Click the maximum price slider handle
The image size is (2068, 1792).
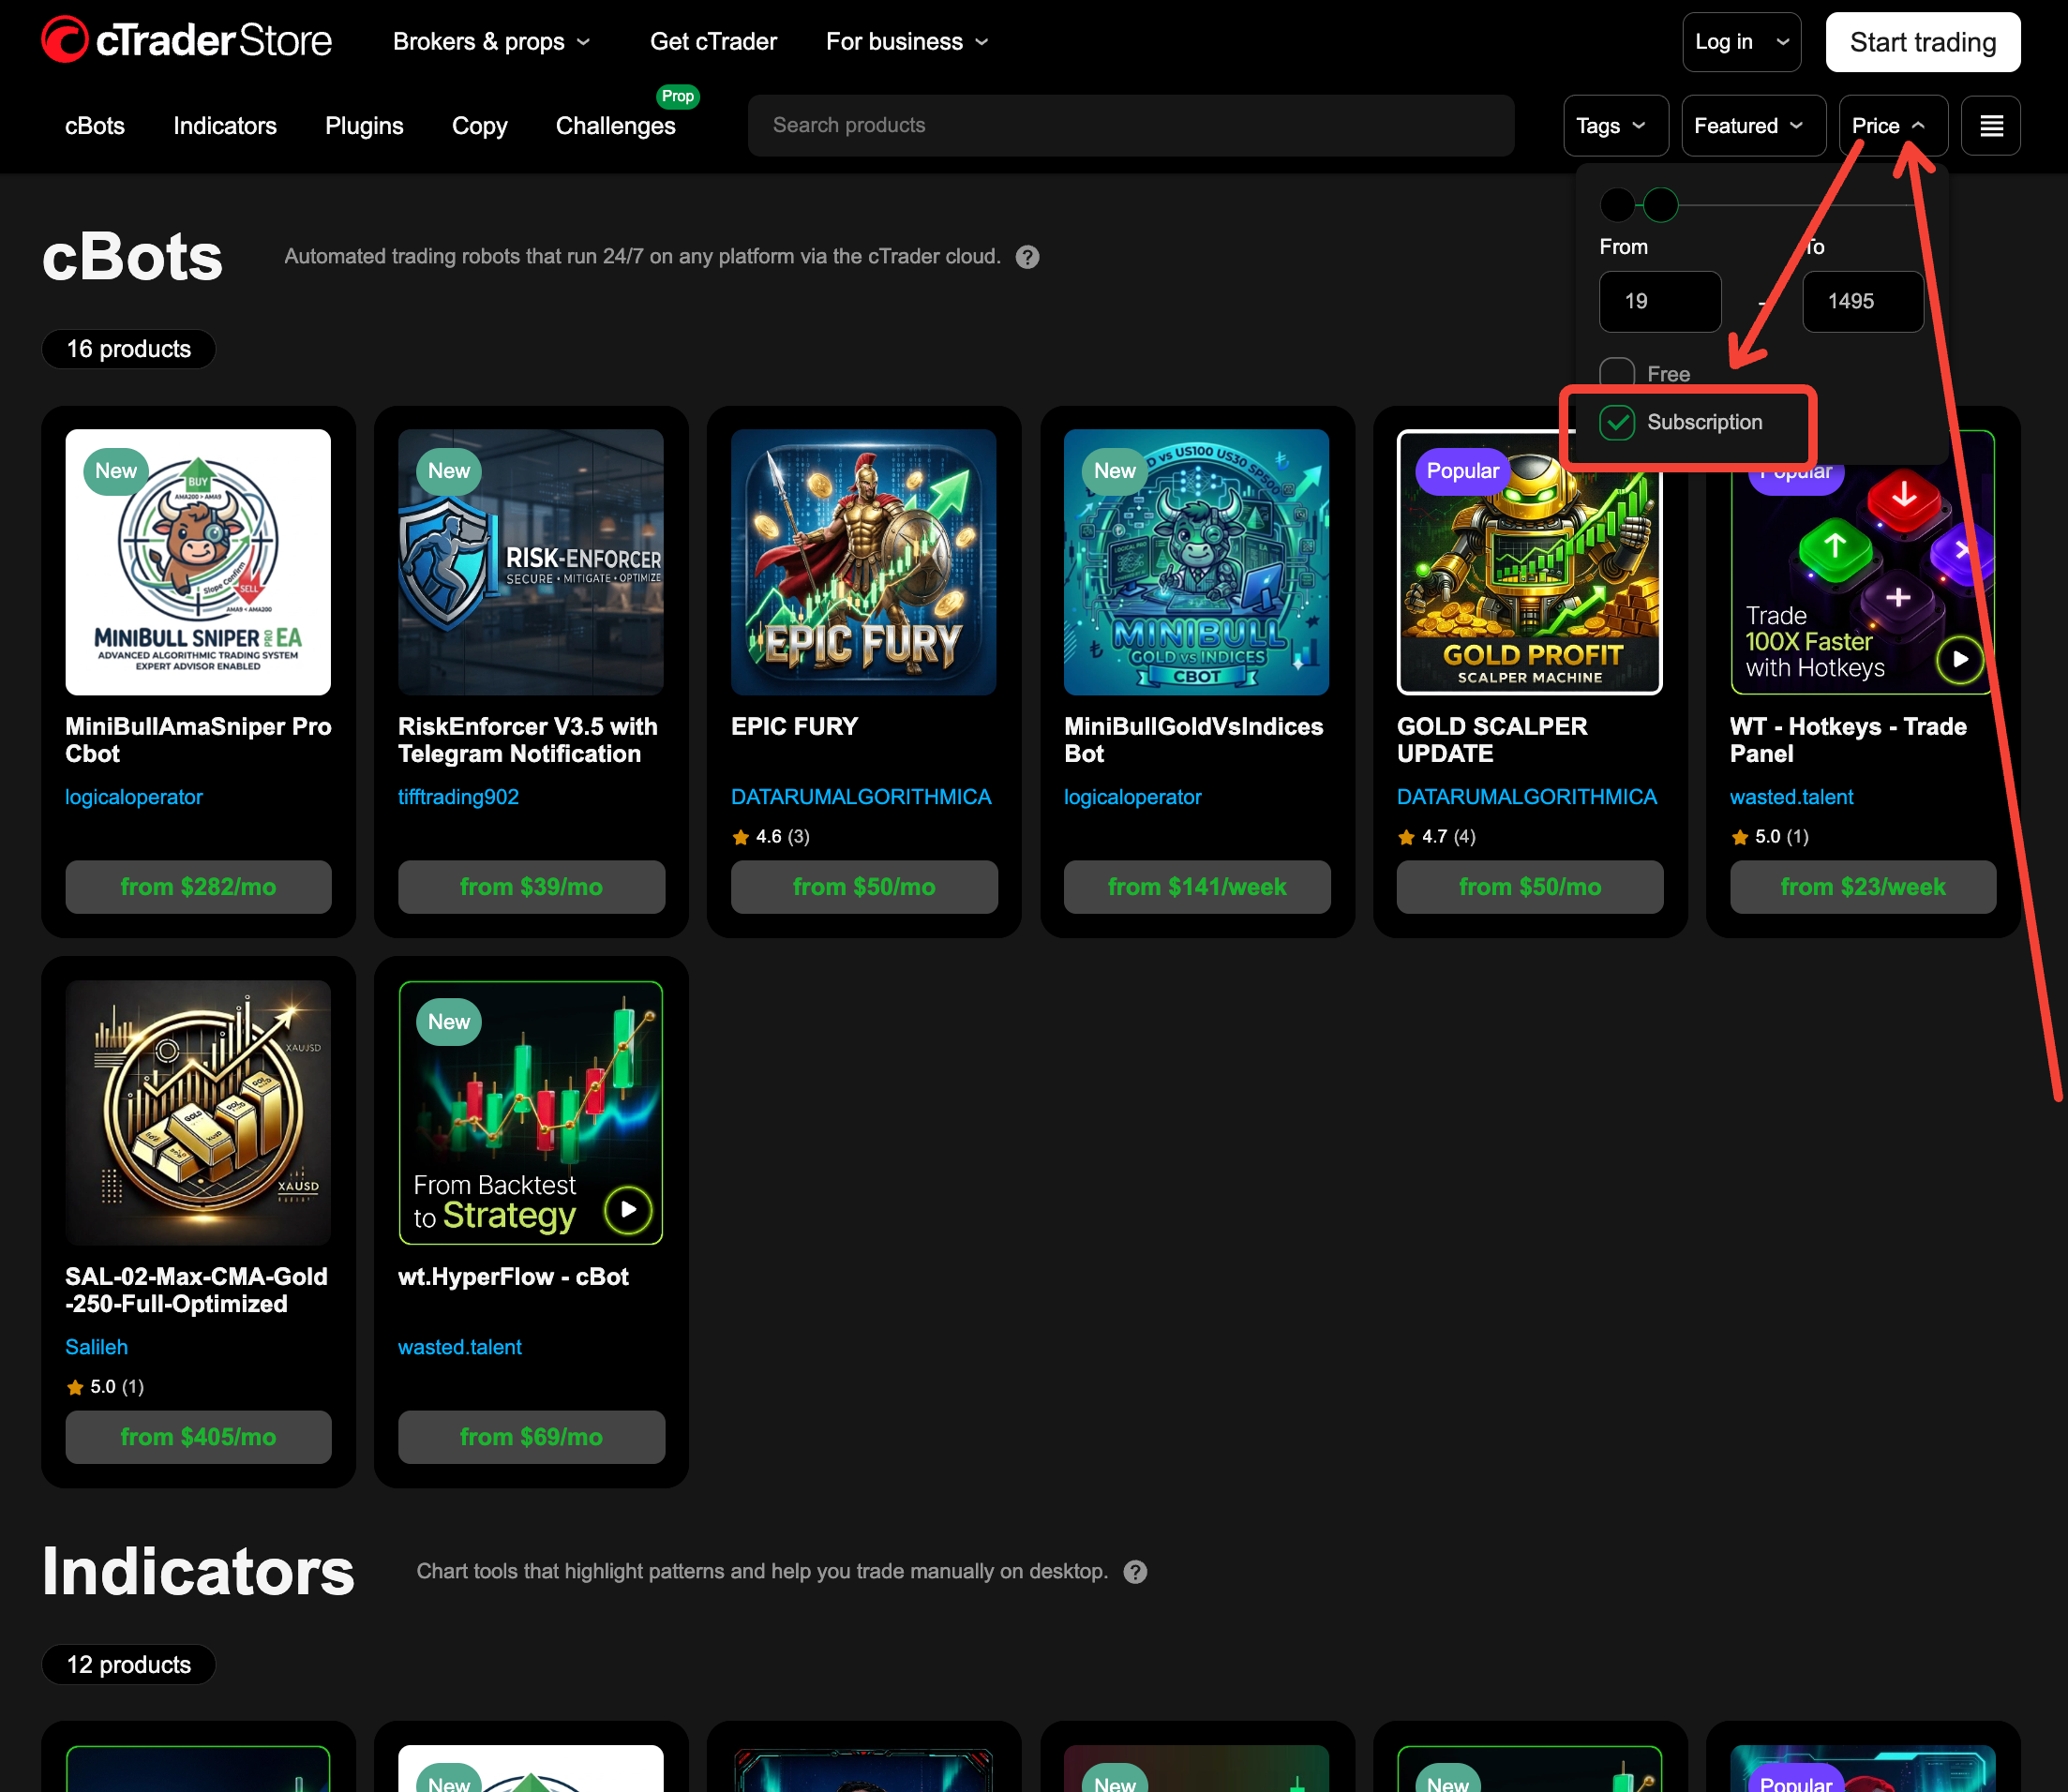(x=1661, y=205)
